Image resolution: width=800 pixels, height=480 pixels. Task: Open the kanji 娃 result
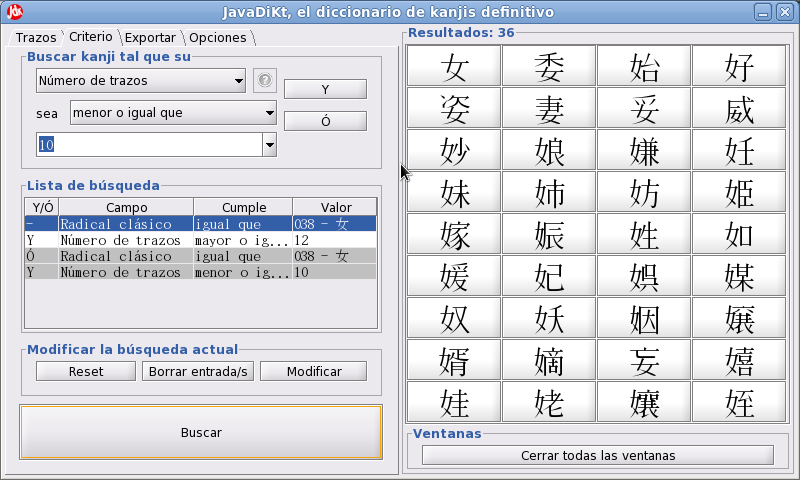[x=454, y=402]
